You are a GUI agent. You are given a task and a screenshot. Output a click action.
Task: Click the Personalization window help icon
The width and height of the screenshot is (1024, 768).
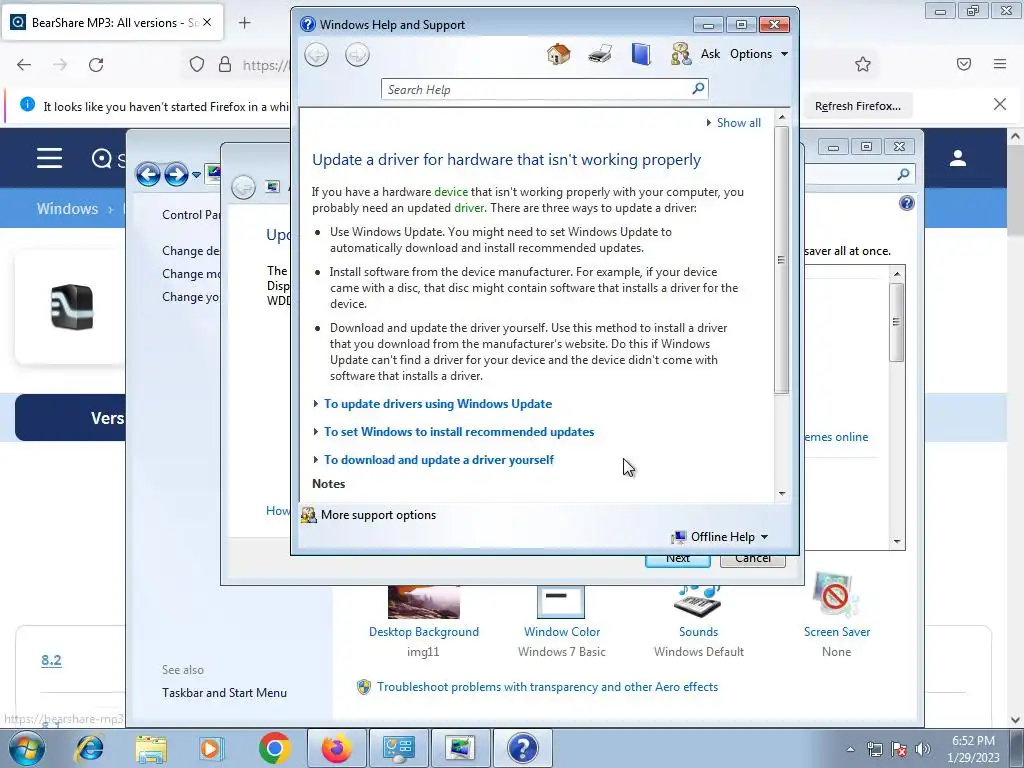pyautogui.click(x=906, y=203)
